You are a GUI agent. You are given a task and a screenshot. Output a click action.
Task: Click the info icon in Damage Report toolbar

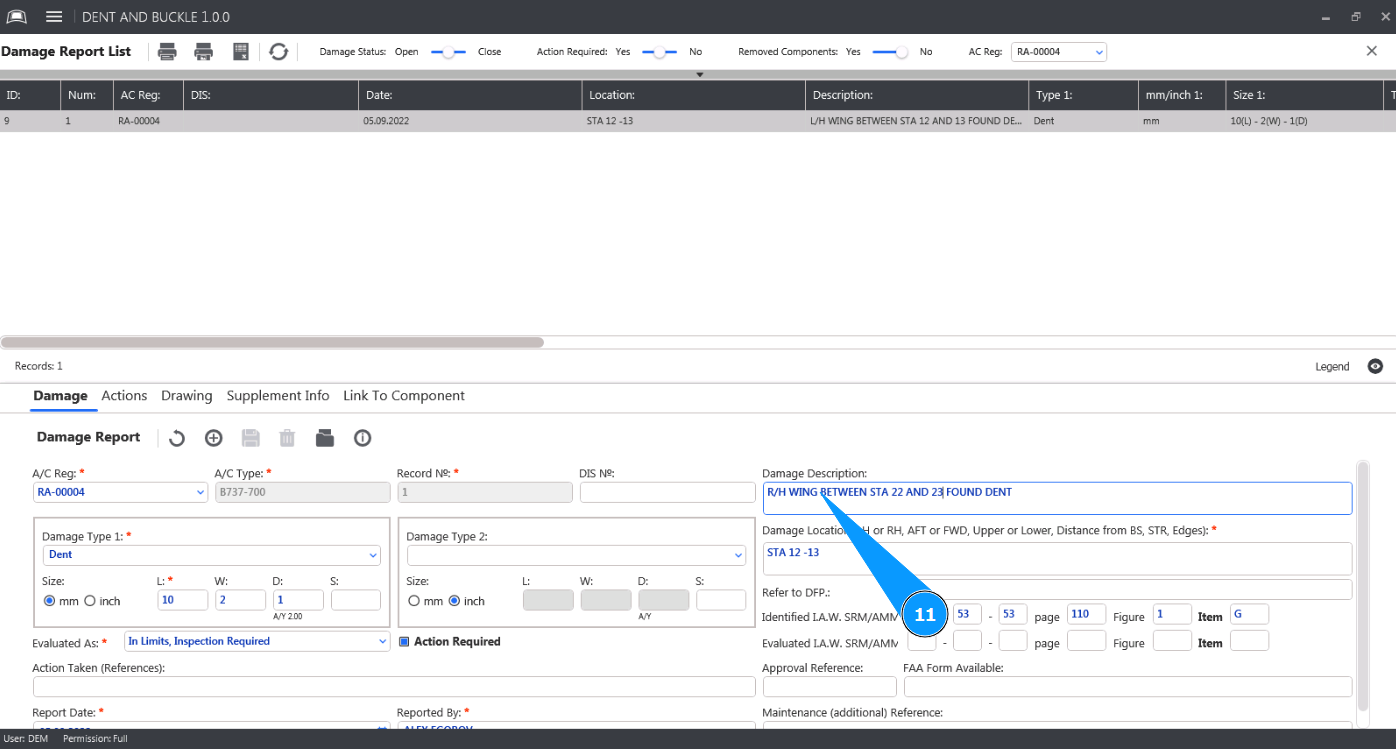point(362,438)
